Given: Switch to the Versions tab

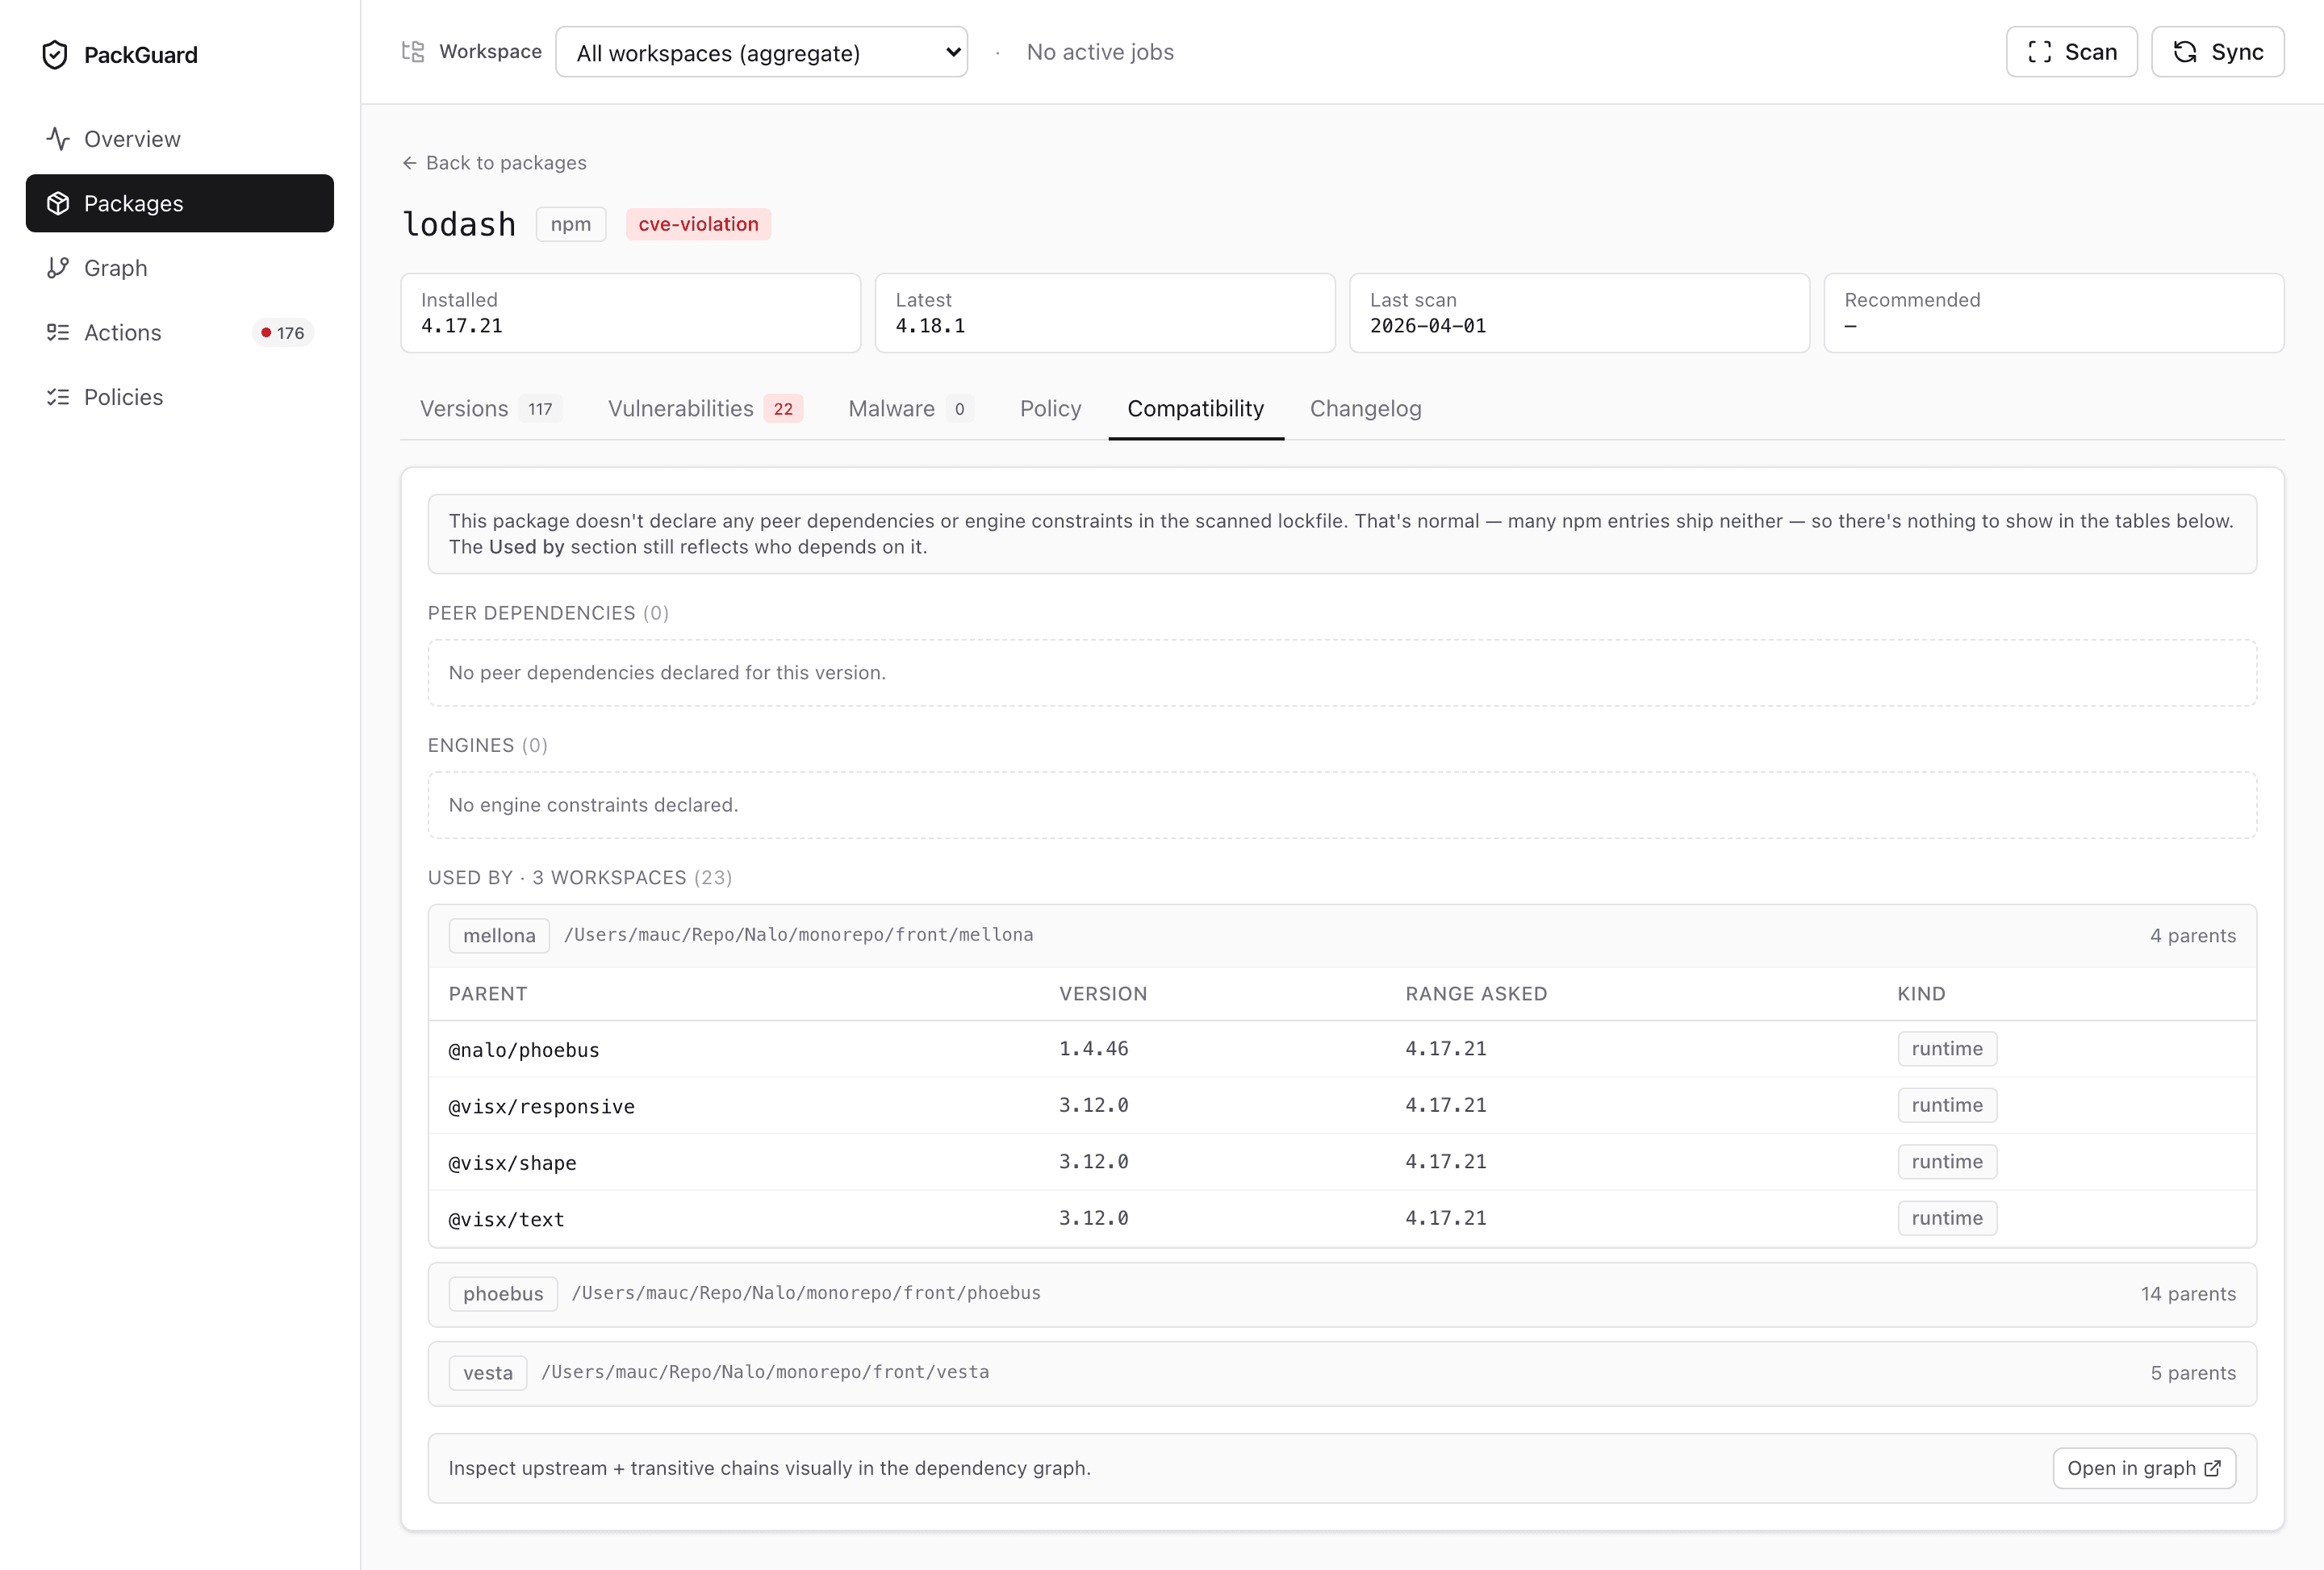Looking at the screenshot, I should (x=490, y=409).
